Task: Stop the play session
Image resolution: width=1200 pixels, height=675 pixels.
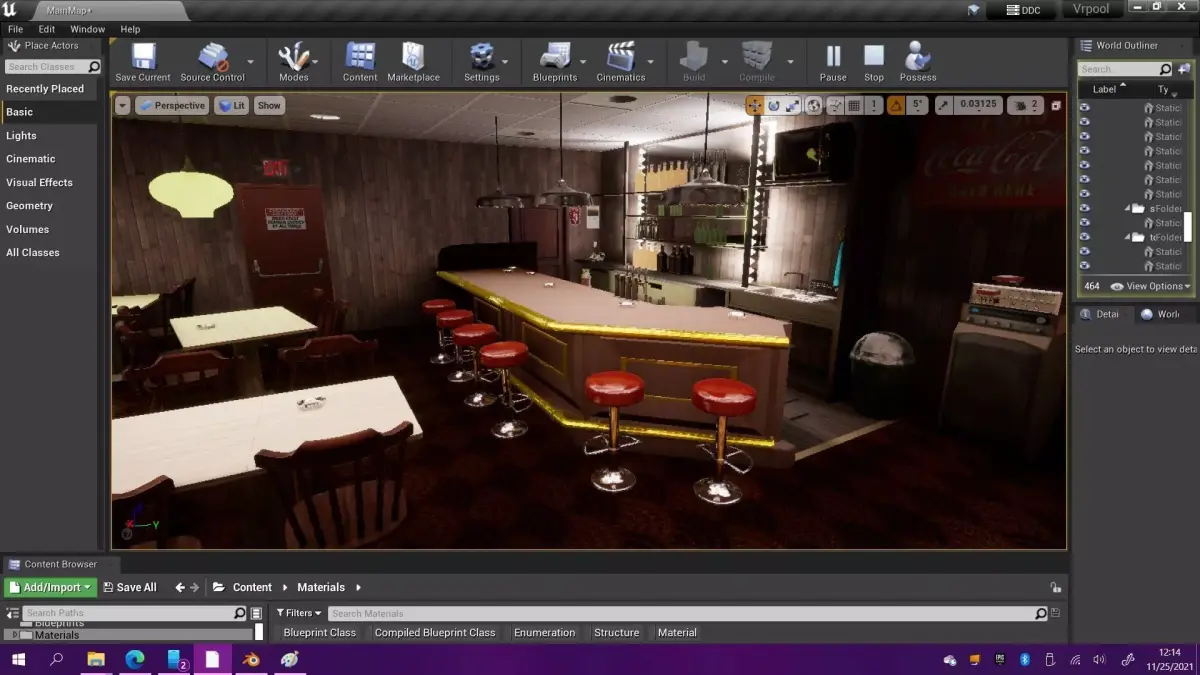Action: (874, 61)
